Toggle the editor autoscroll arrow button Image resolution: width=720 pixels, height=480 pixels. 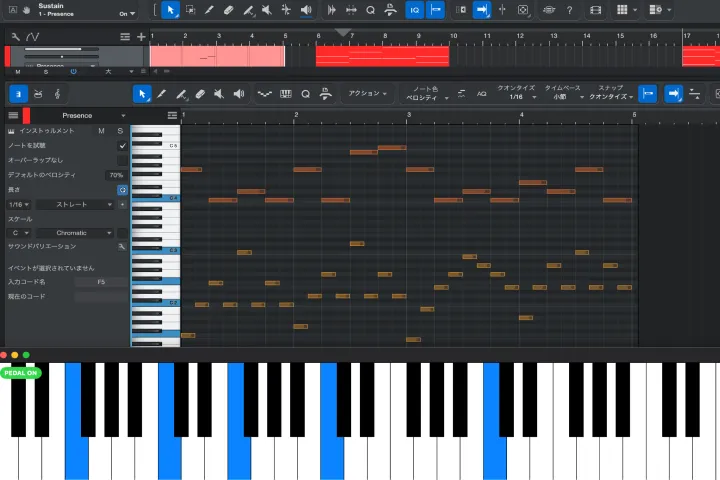pyautogui.click(x=674, y=94)
